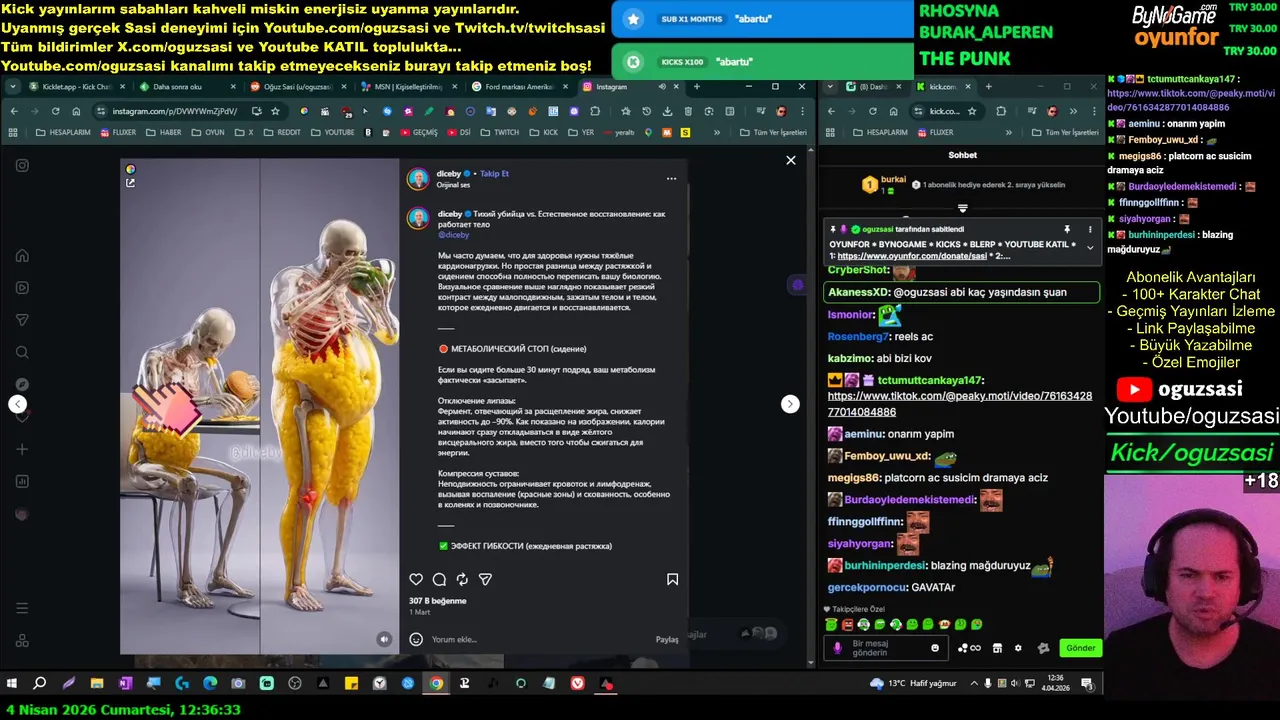Open Instagram Reels from the sidebar
This screenshot has width=1280, height=720.
22,288
